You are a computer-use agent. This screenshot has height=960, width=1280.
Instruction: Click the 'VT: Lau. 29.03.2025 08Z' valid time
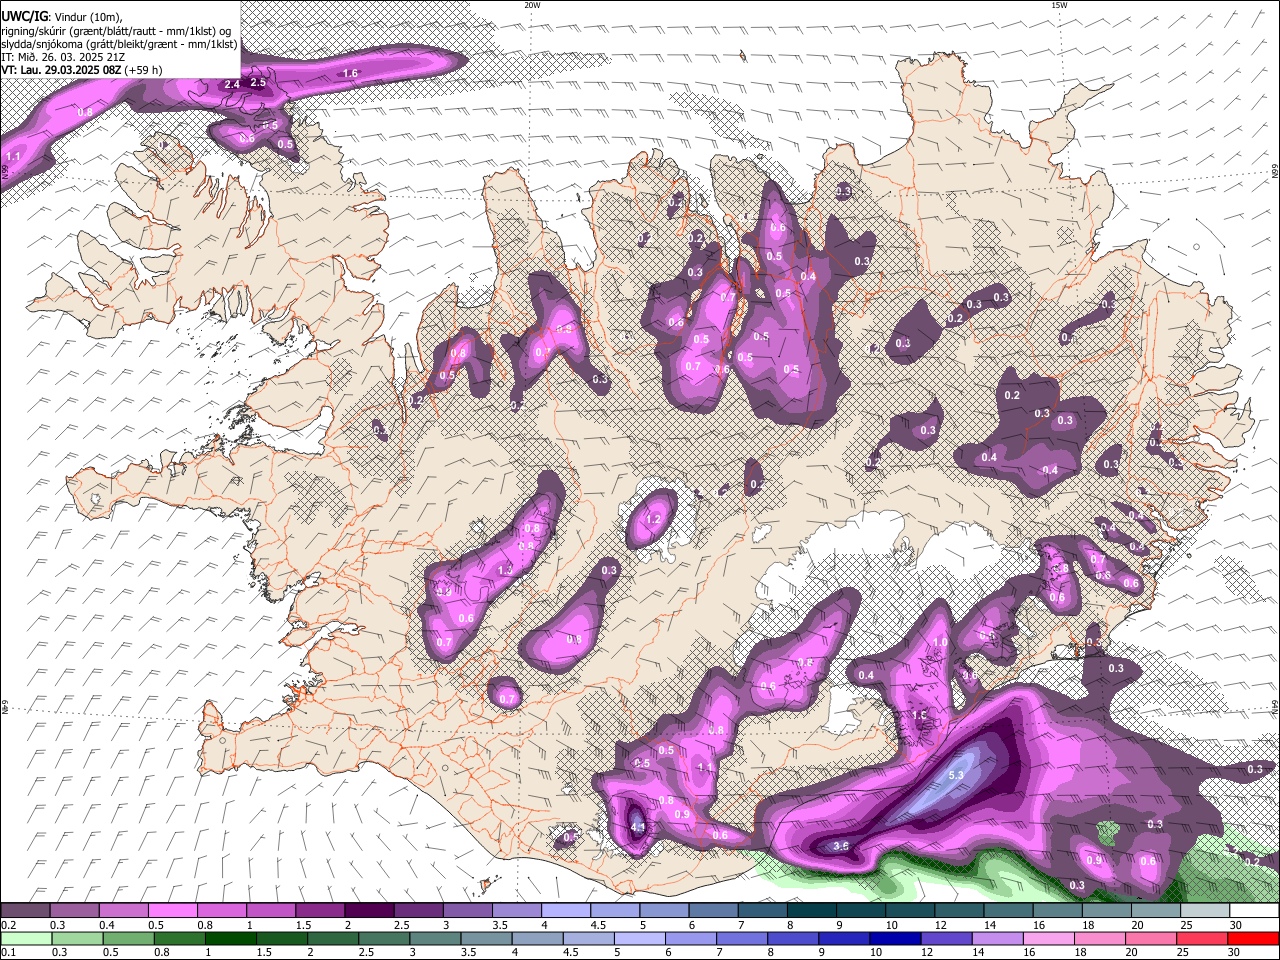61,70
